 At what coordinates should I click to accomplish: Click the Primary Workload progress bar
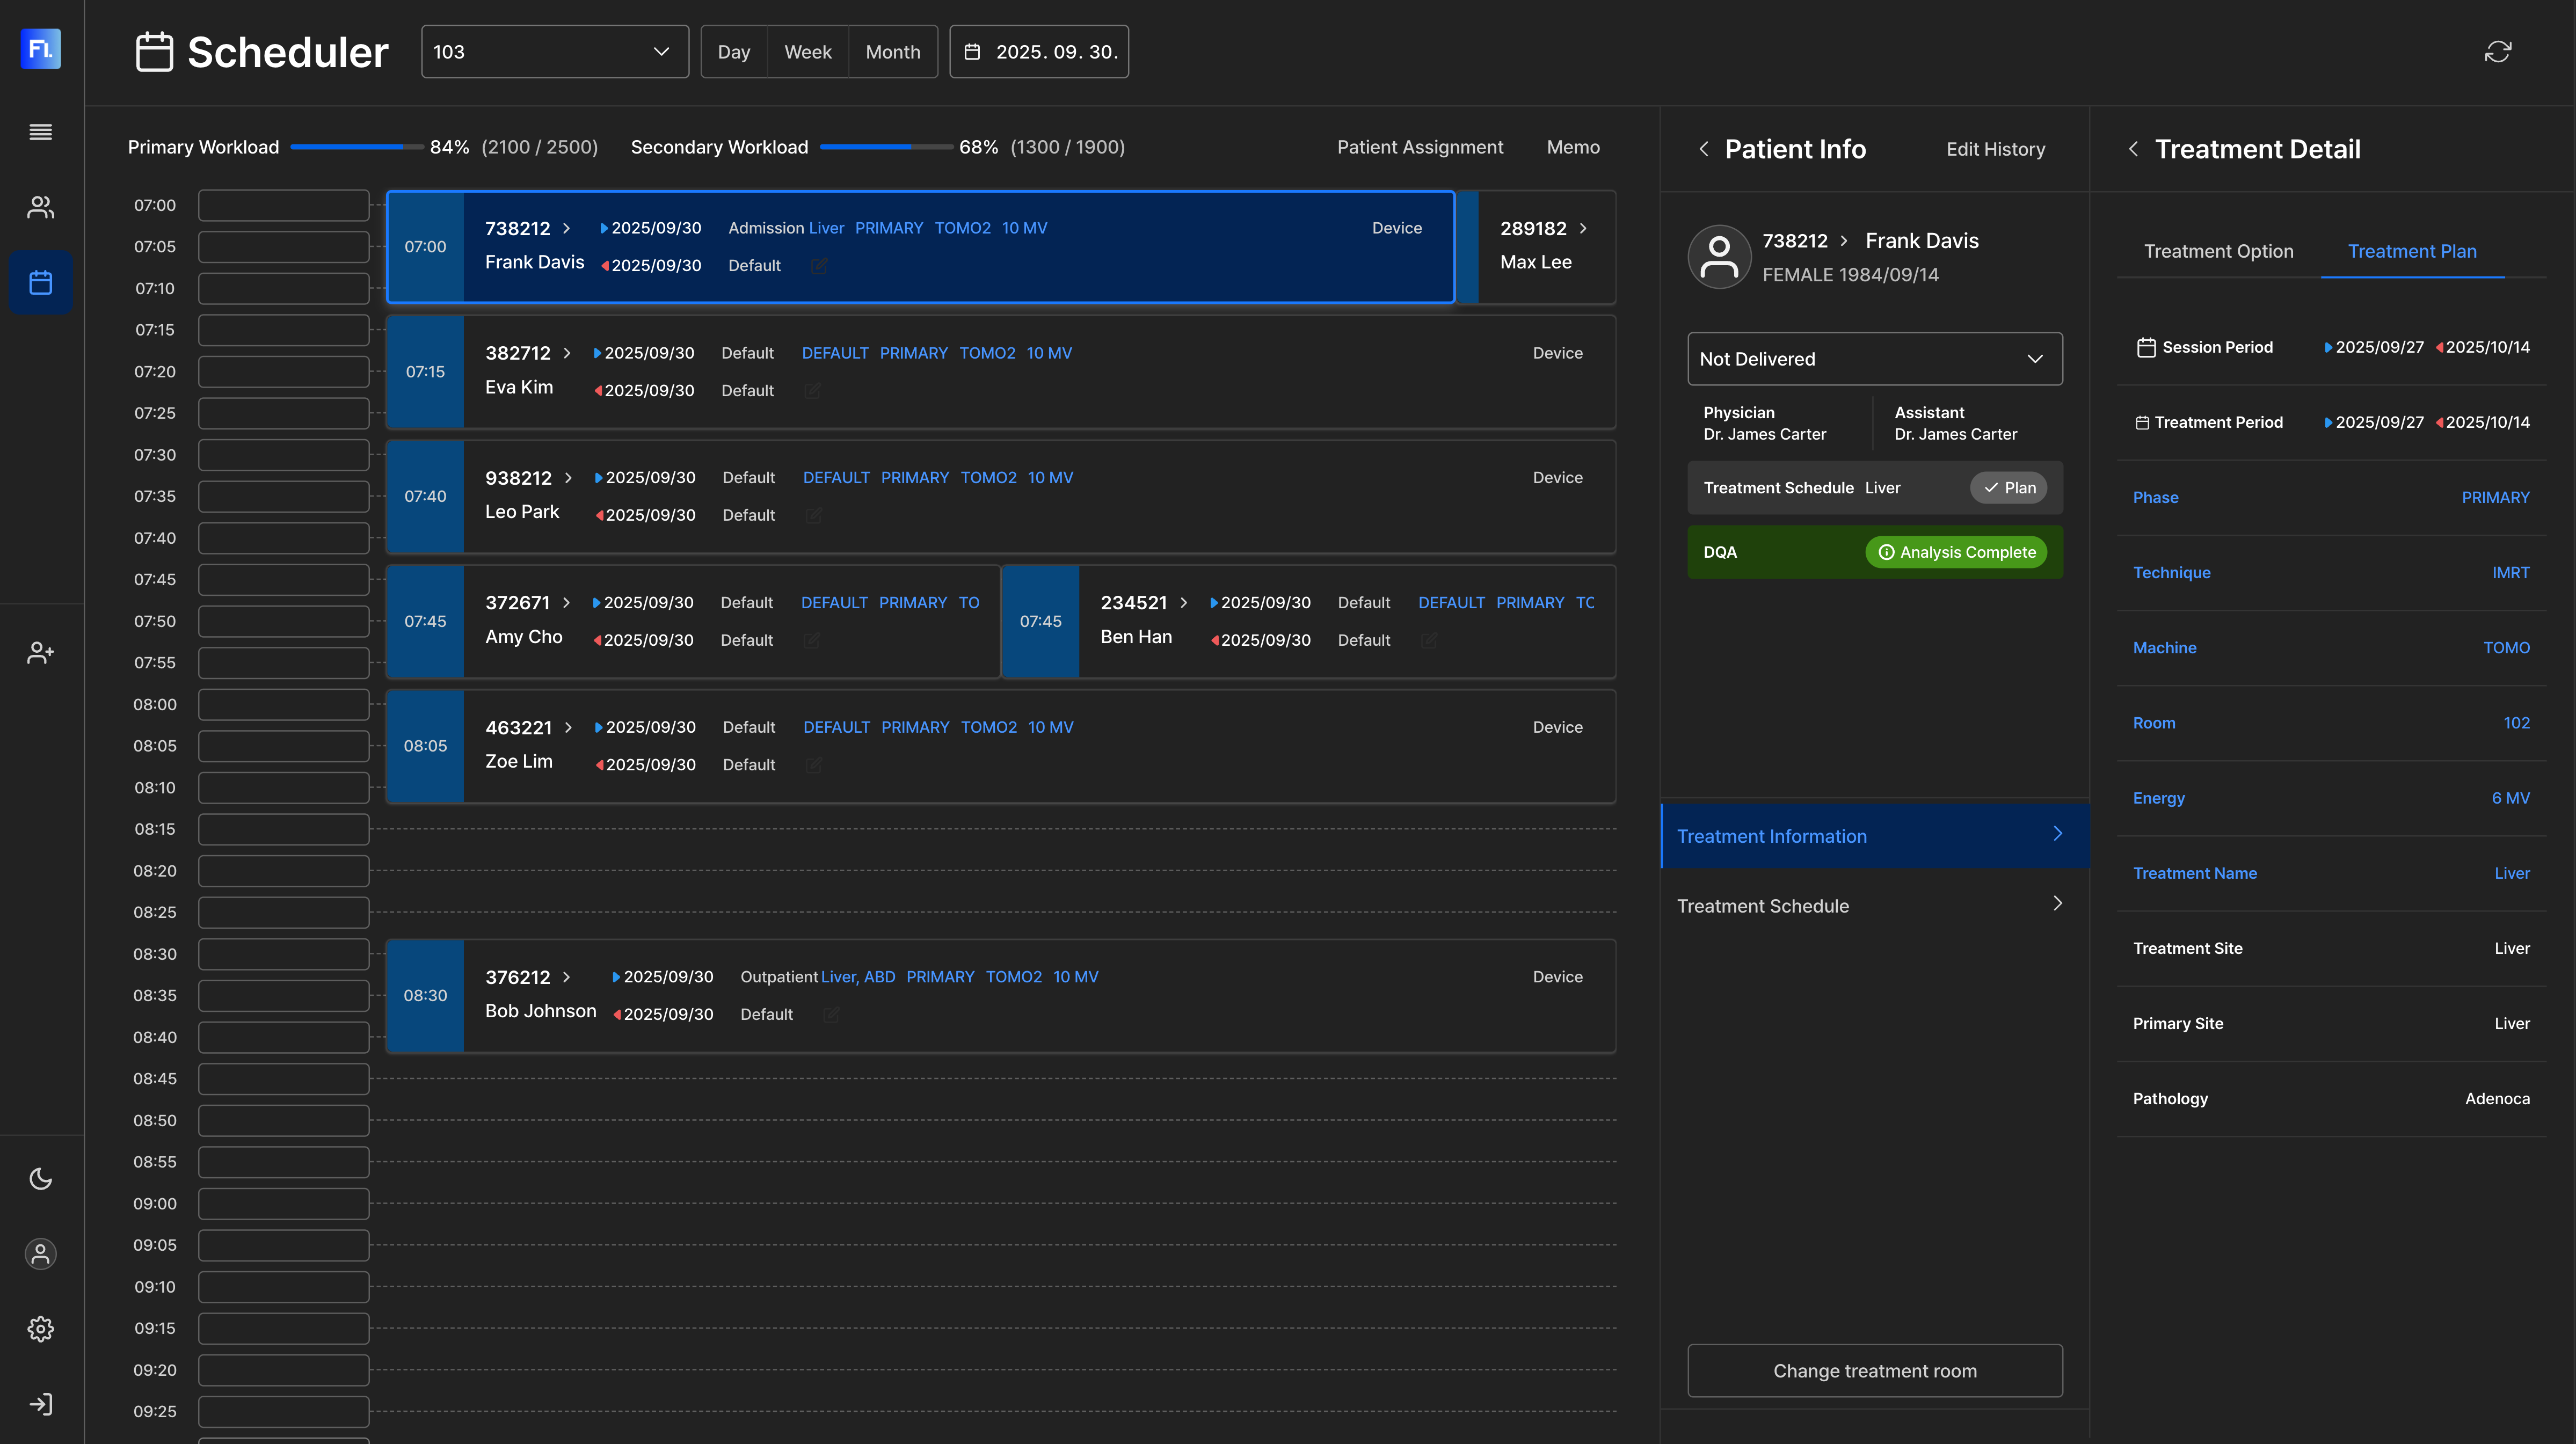pos(356,147)
